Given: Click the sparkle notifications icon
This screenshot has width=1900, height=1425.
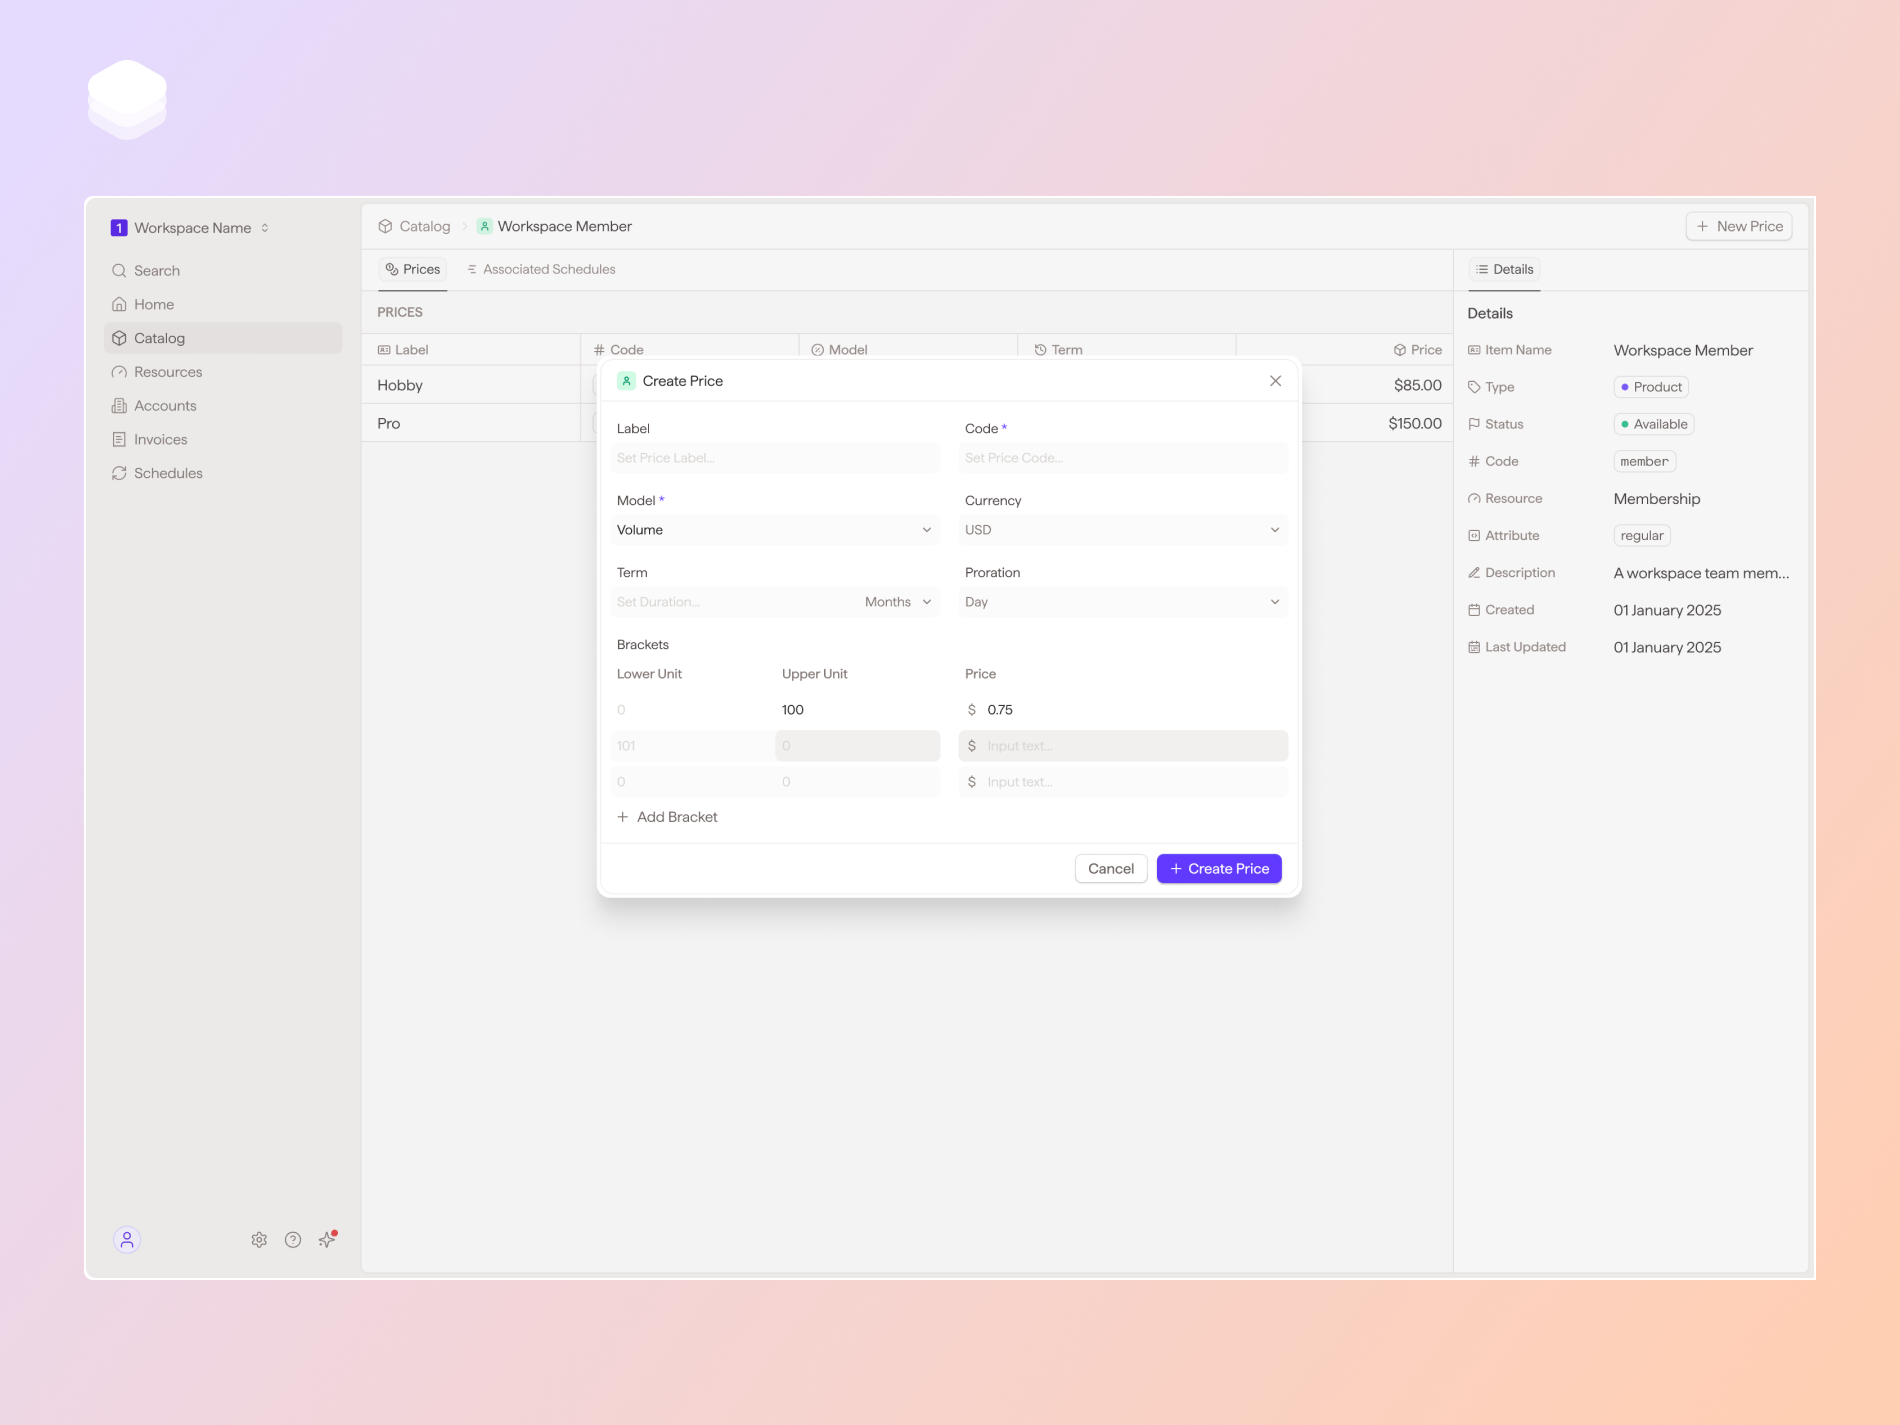Looking at the screenshot, I should (327, 1240).
